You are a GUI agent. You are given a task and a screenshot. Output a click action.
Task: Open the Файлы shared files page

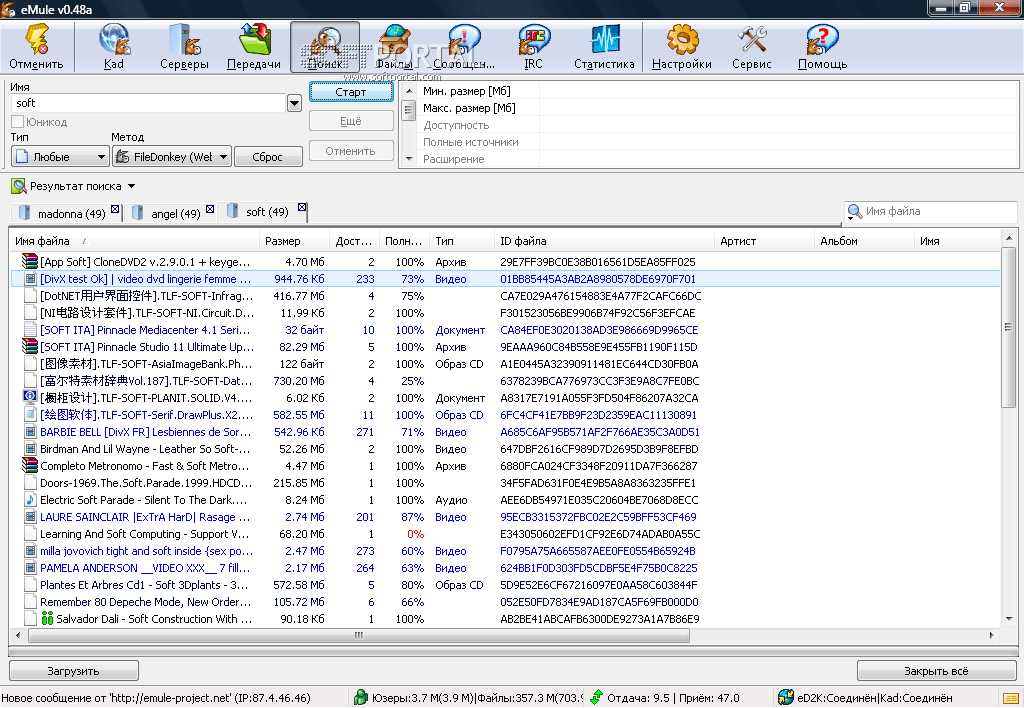coord(394,46)
